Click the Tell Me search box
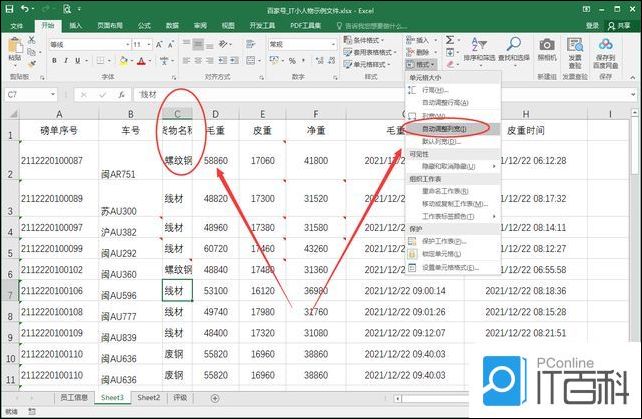Viewport: 642px width, 419px height. [372, 26]
